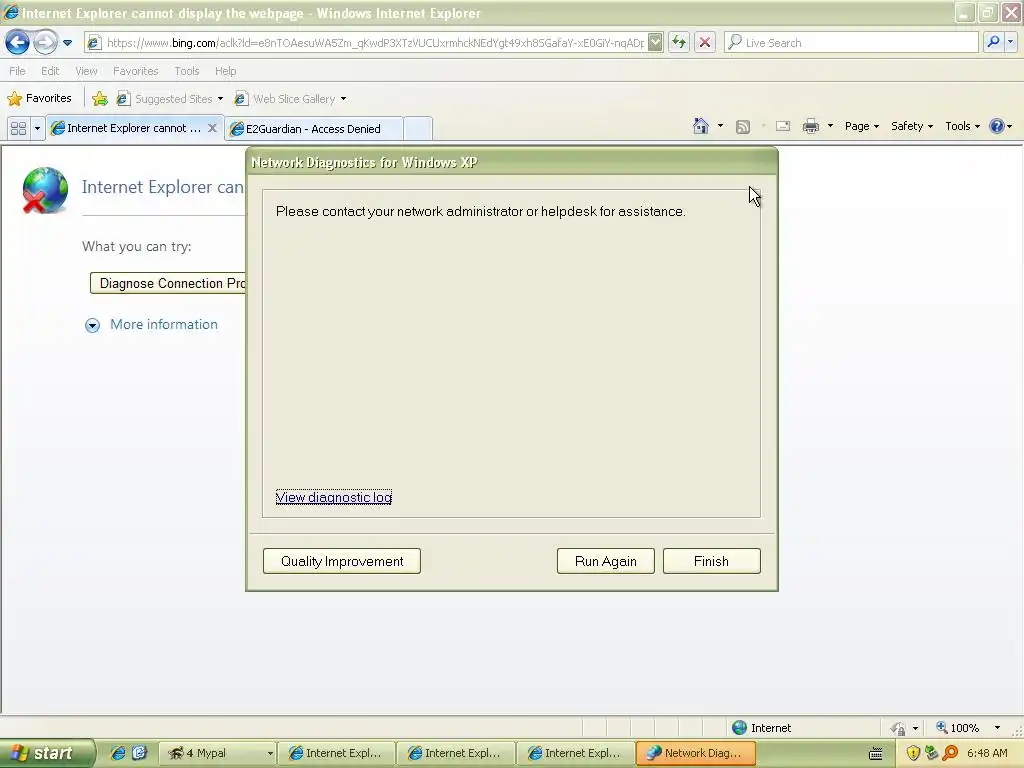The image size is (1024, 768).
Task: Expand the address bar dropdown arrow
Action: coord(655,43)
